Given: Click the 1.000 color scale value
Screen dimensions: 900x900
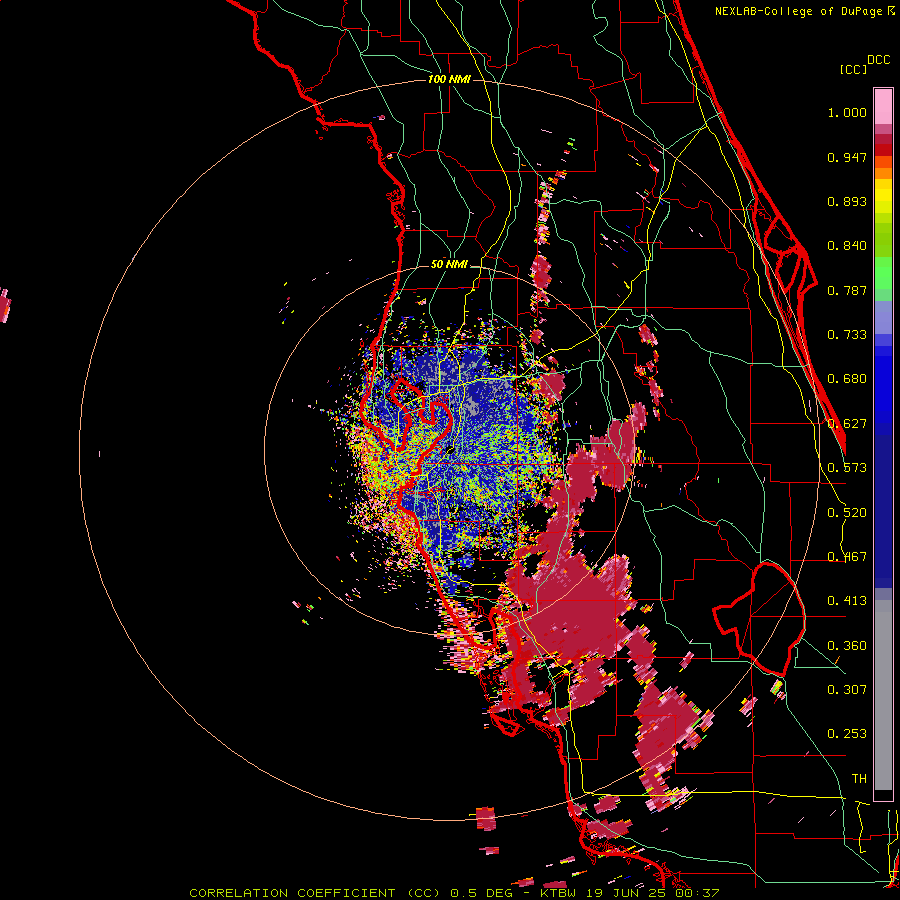Looking at the screenshot, I should (x=847, y=112).
